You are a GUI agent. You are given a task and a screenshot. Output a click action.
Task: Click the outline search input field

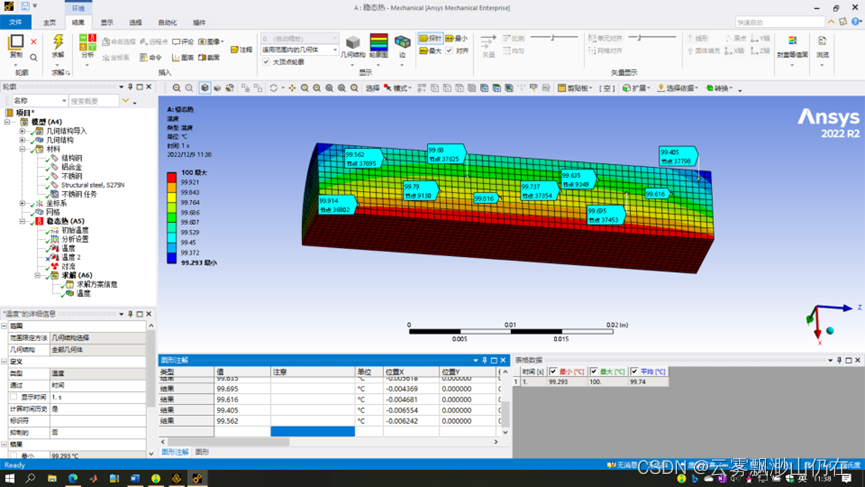92,101
